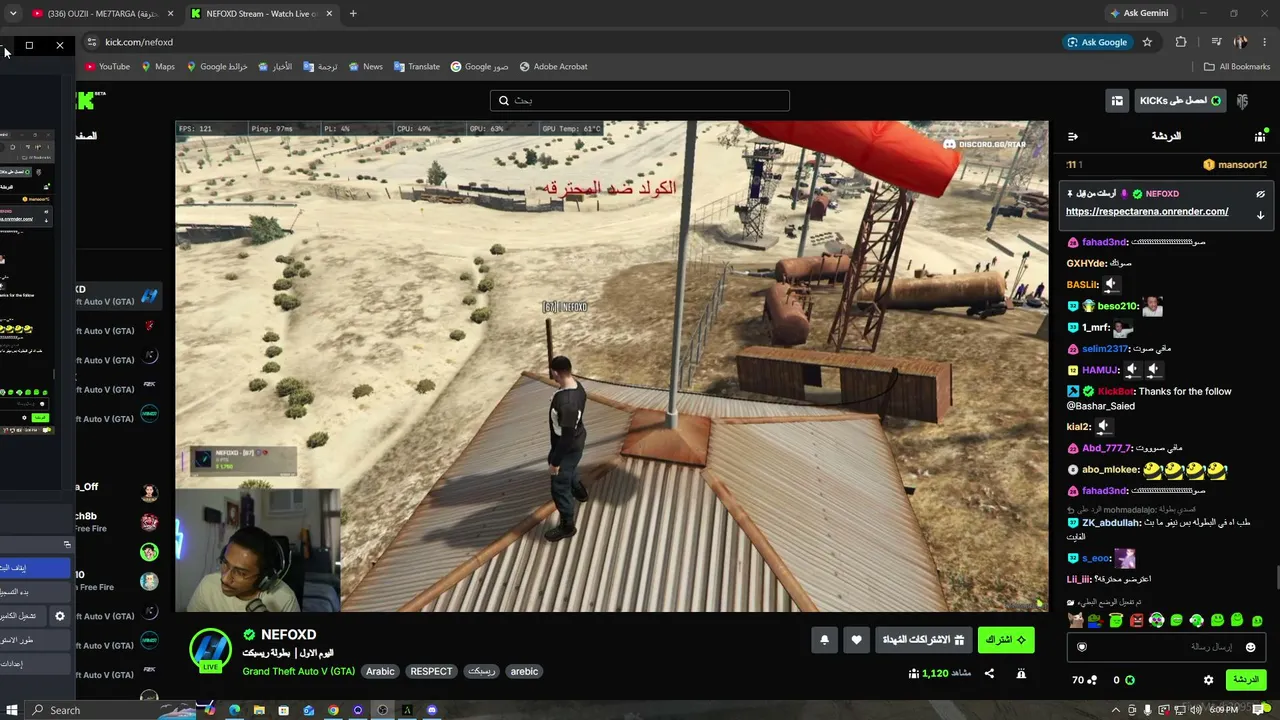Viewport: 1280px width, 720px height.
Task: Click the Ask Google button in address bar
Action: 1097,42
